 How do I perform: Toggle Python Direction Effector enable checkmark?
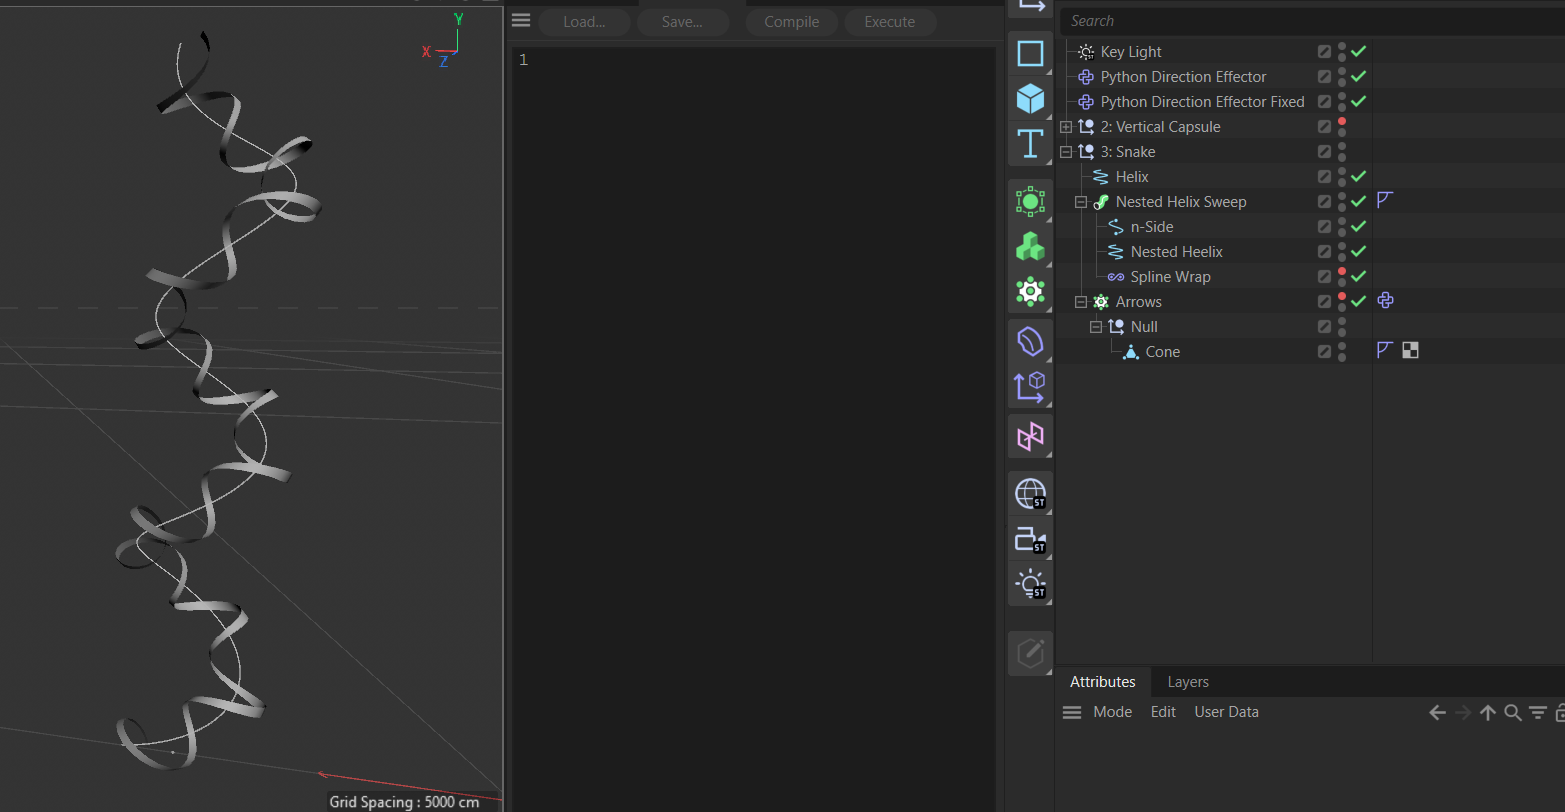pos(1358,76)
